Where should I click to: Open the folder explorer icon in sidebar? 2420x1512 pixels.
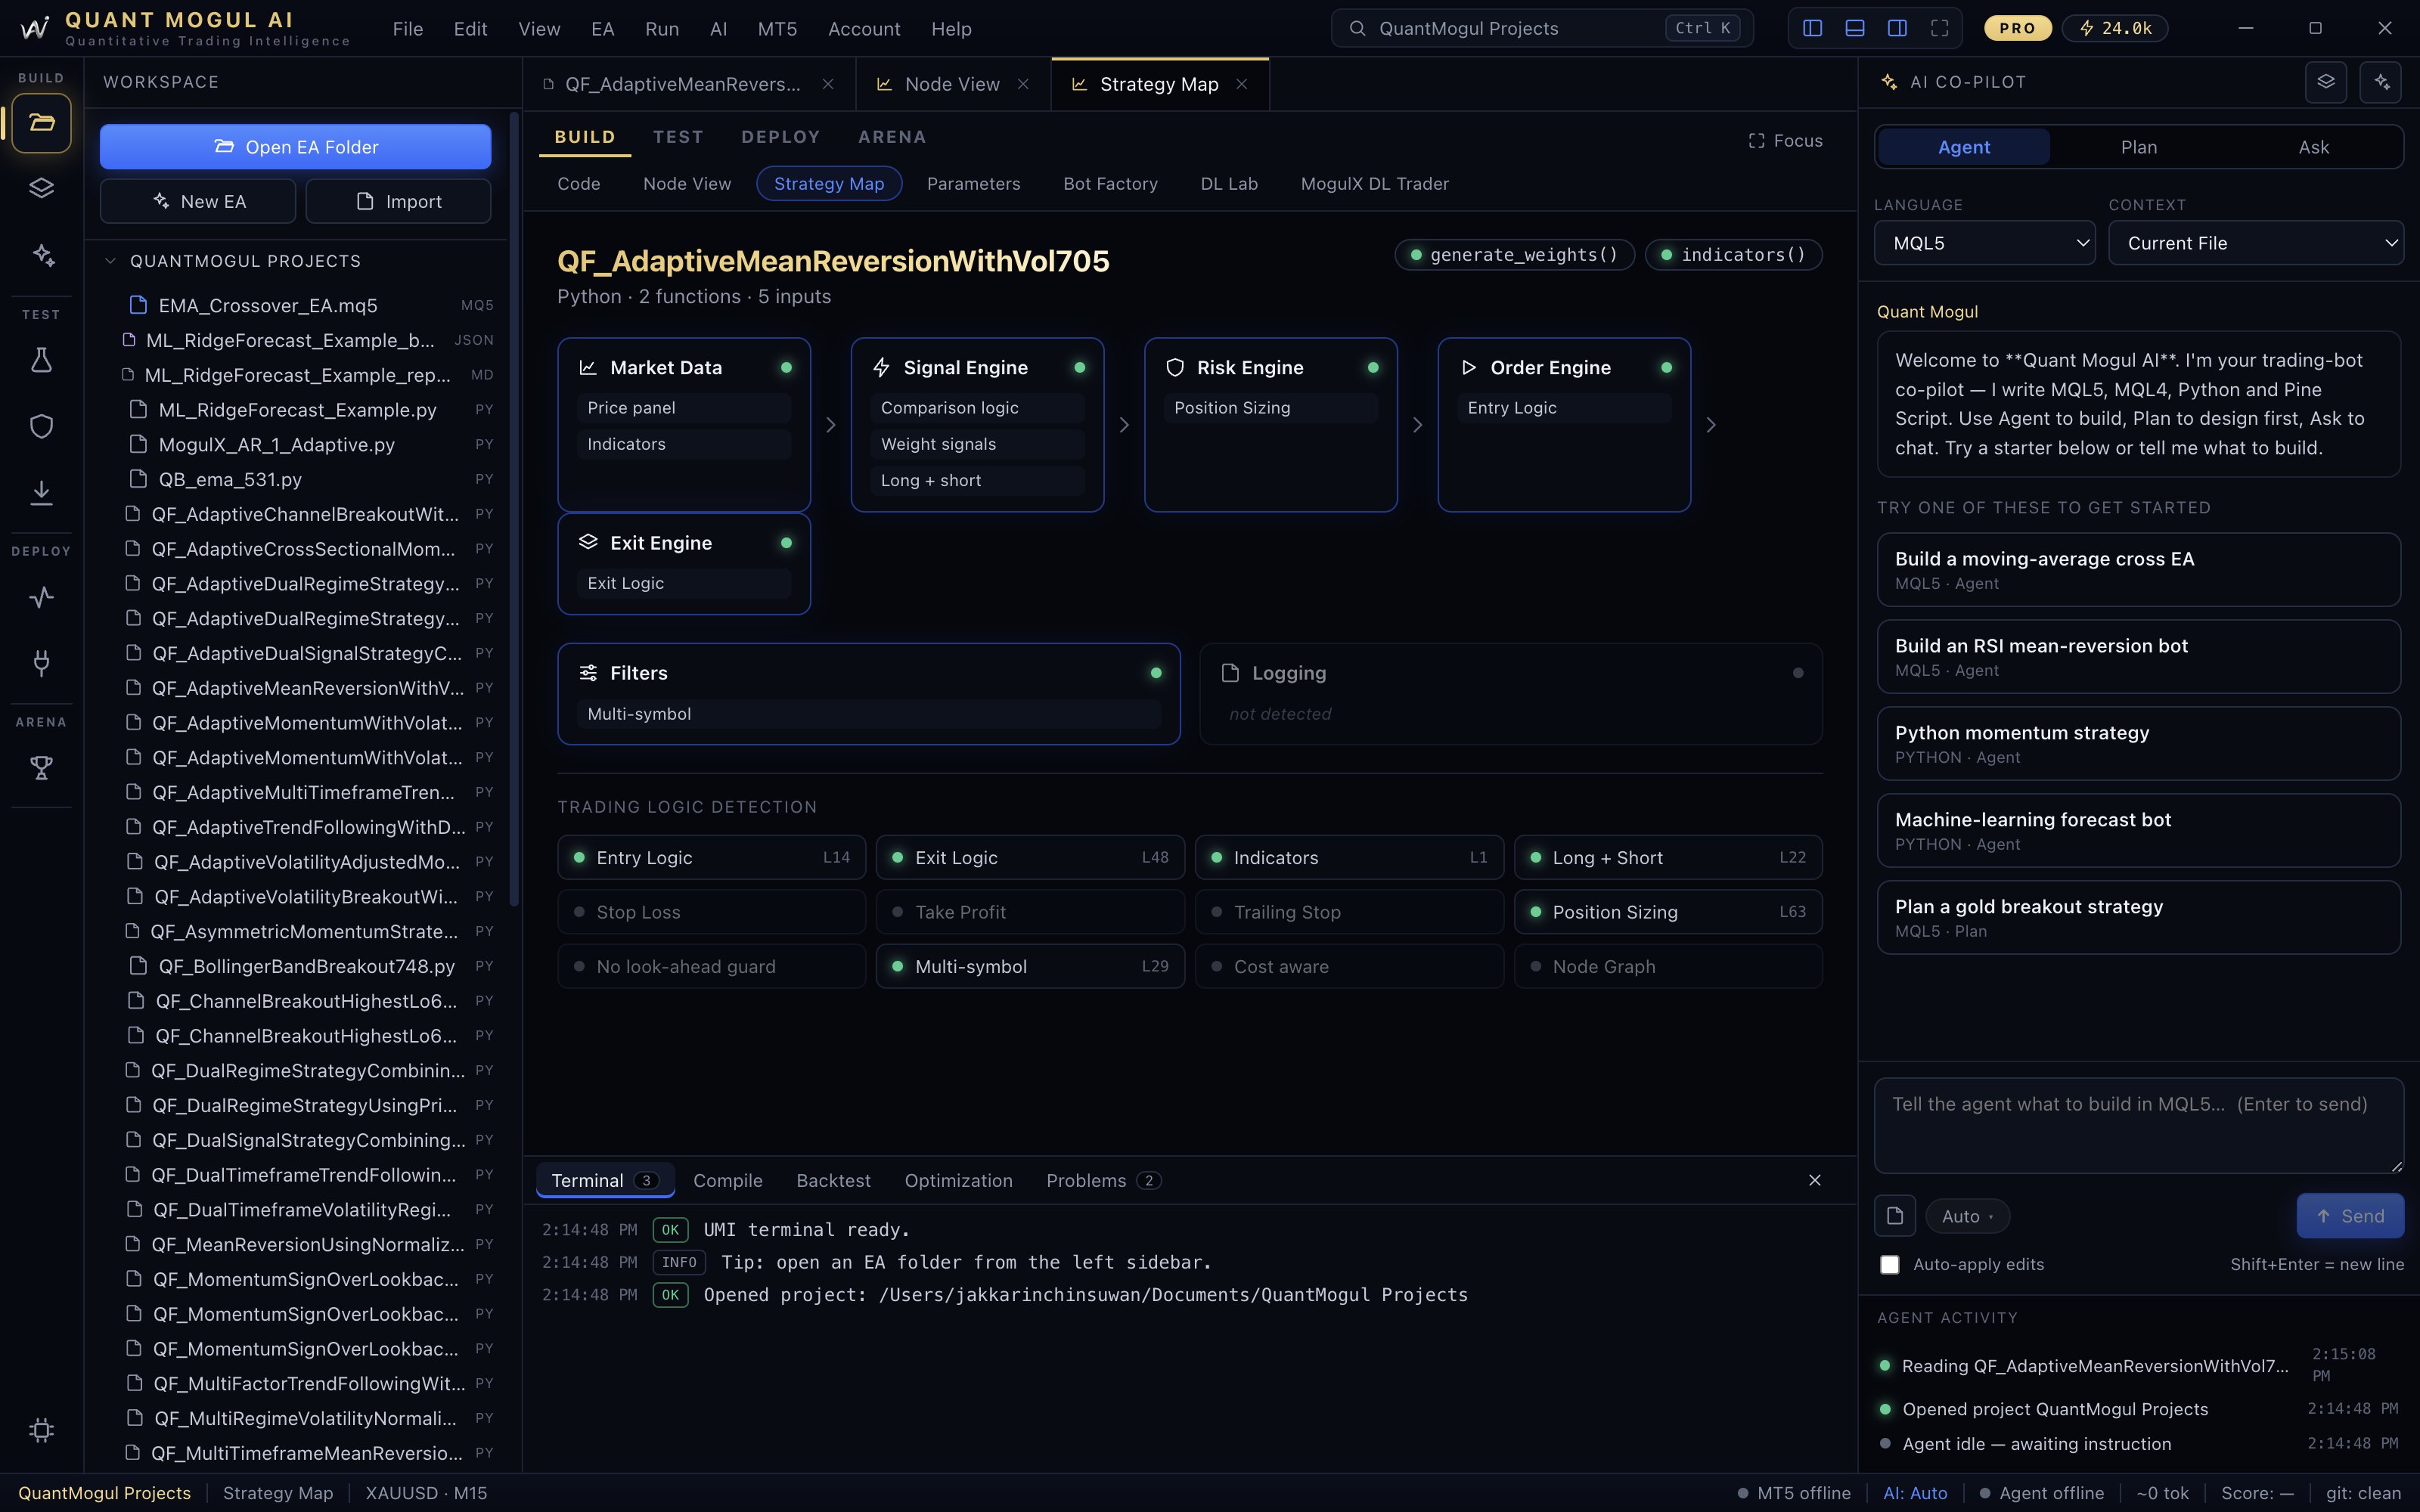click(41, 123)
